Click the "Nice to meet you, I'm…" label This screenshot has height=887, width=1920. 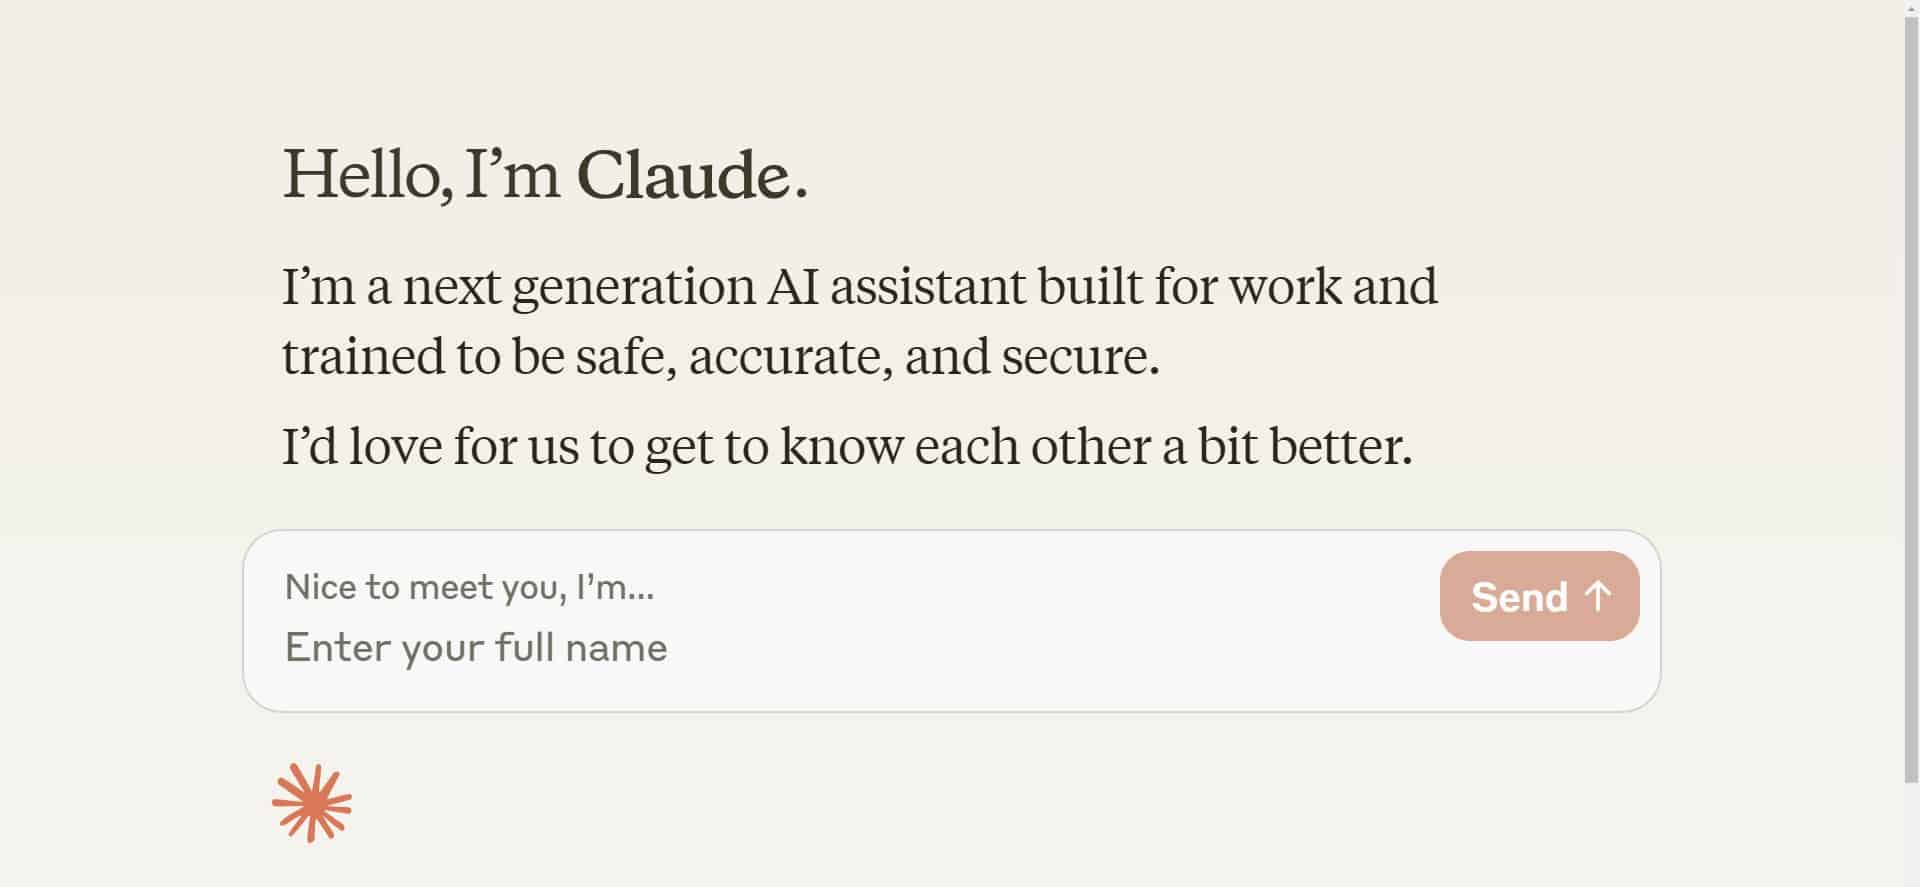point(469,587)
